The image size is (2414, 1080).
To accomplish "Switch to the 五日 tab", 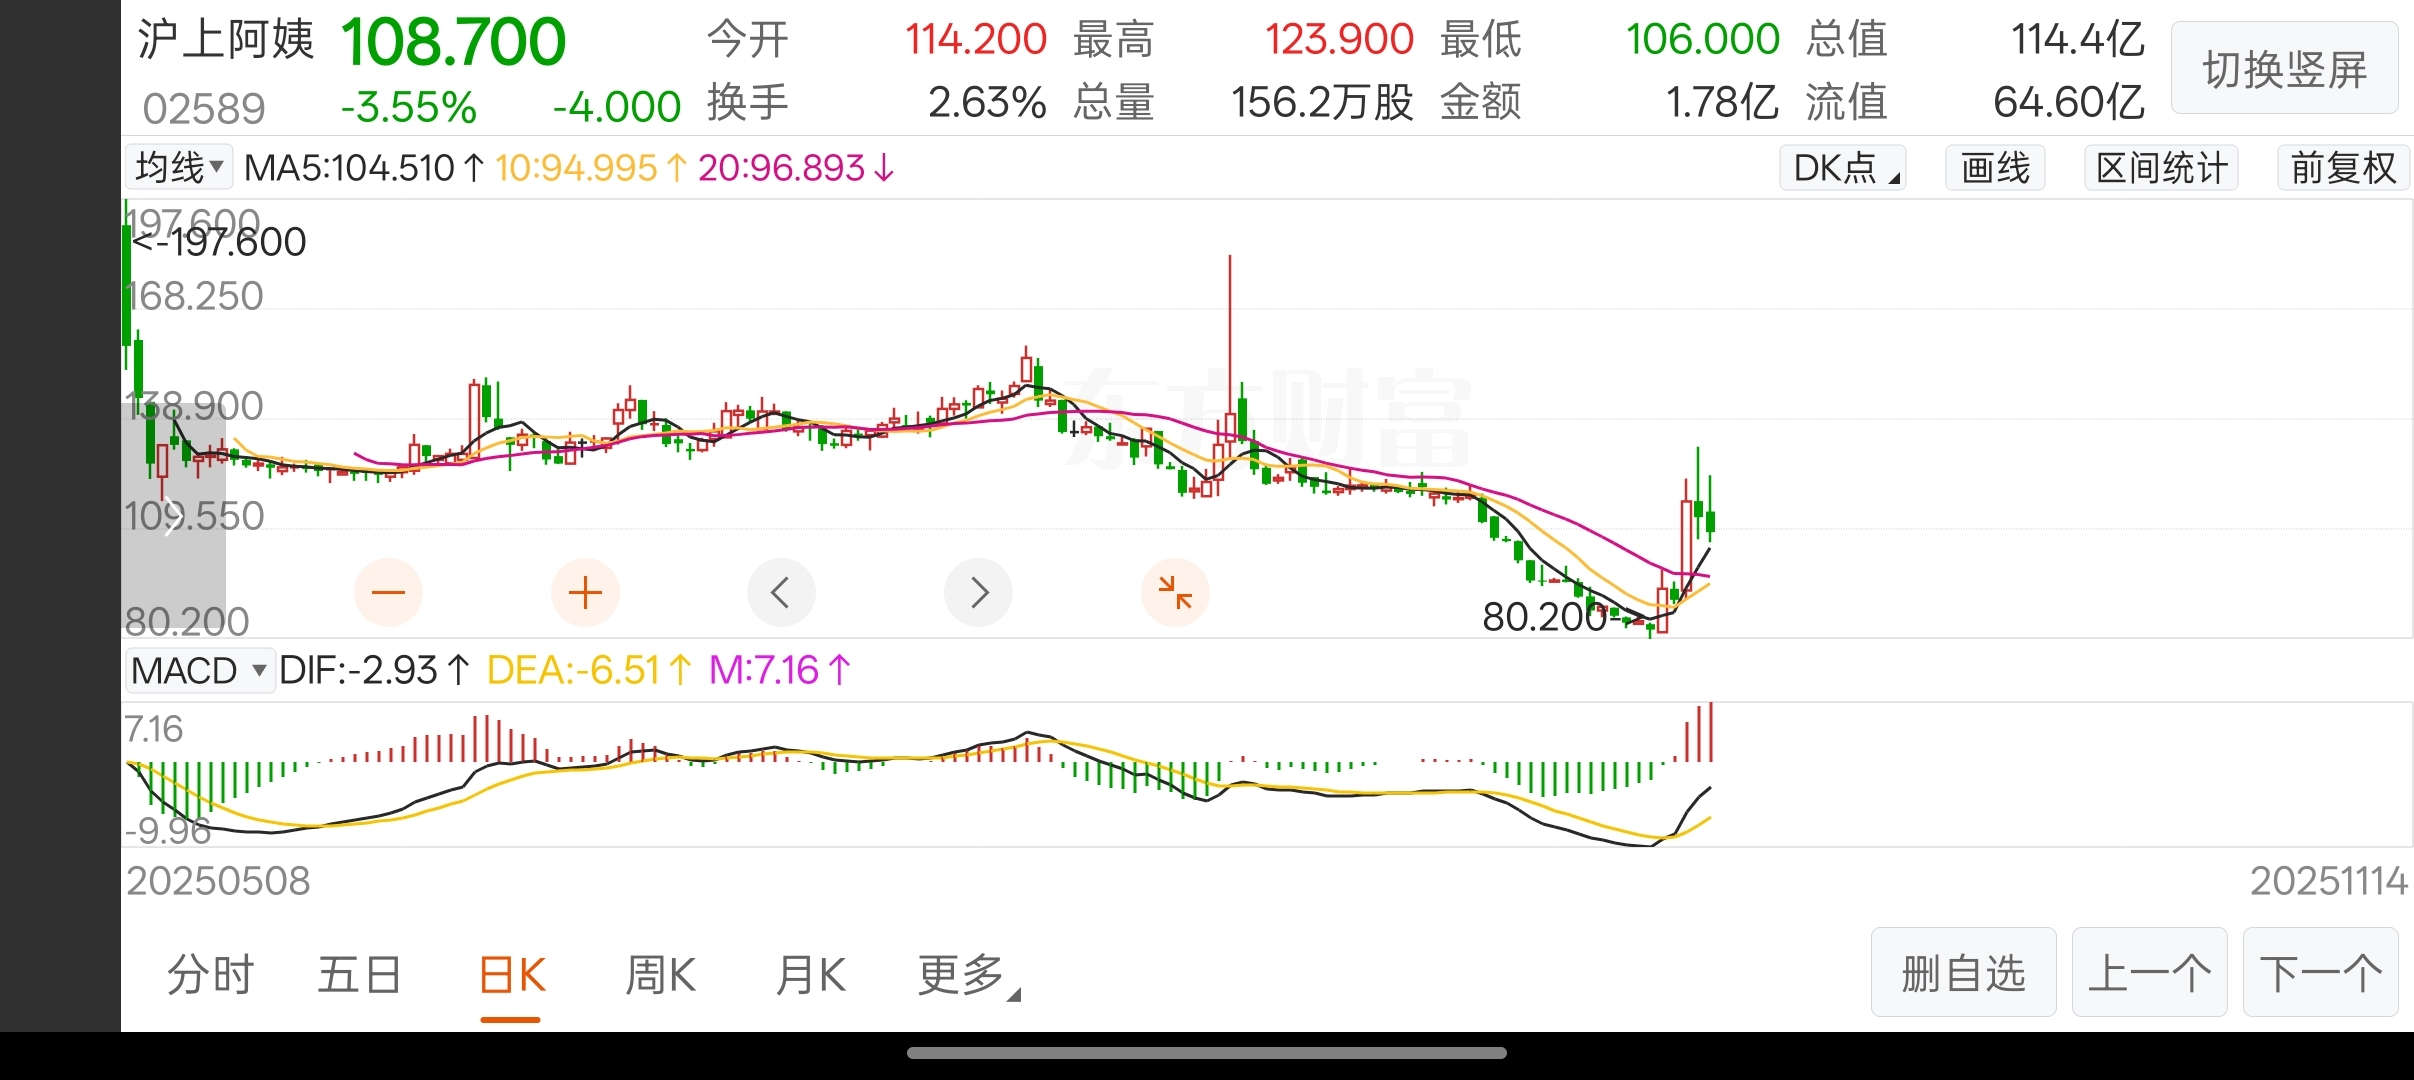I will [x=359, y=975].
